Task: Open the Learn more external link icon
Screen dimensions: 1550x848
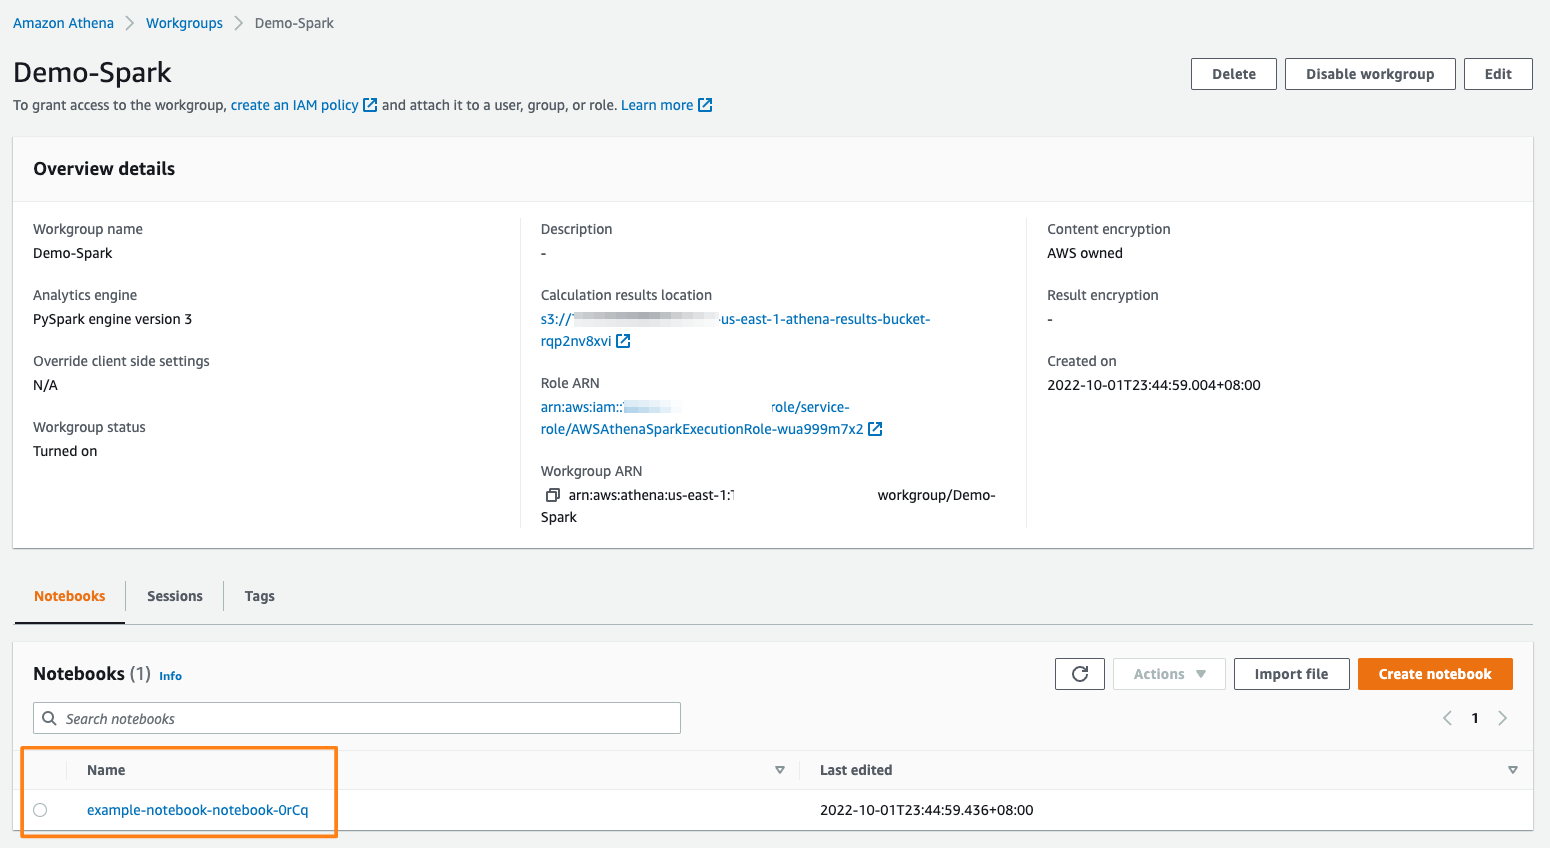Action: (706, 104)
